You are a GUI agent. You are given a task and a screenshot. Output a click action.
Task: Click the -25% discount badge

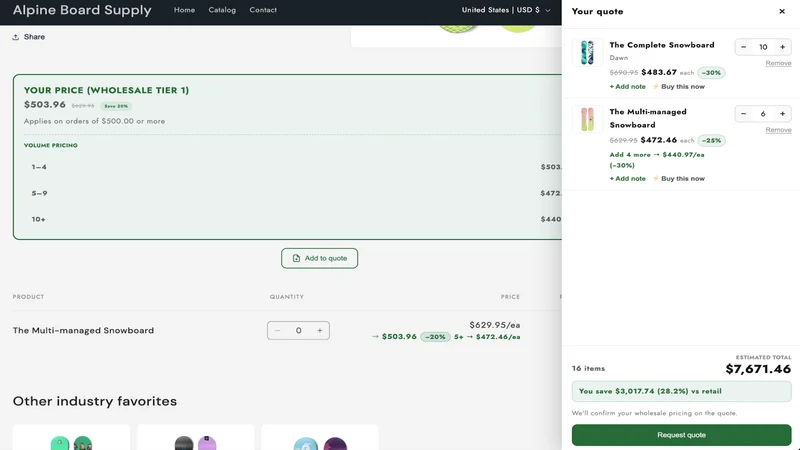[x=711, y=140]
